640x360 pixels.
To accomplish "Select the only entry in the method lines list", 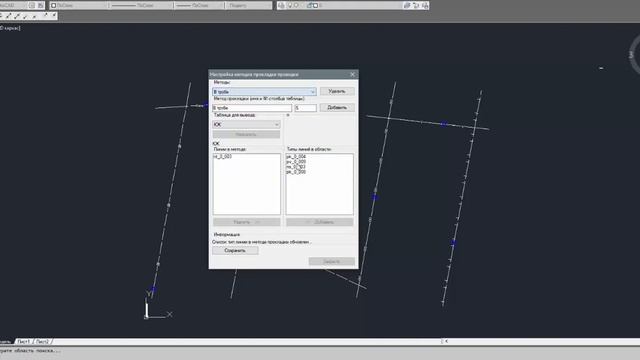I will pyautogui.click(x=223, y=157).
